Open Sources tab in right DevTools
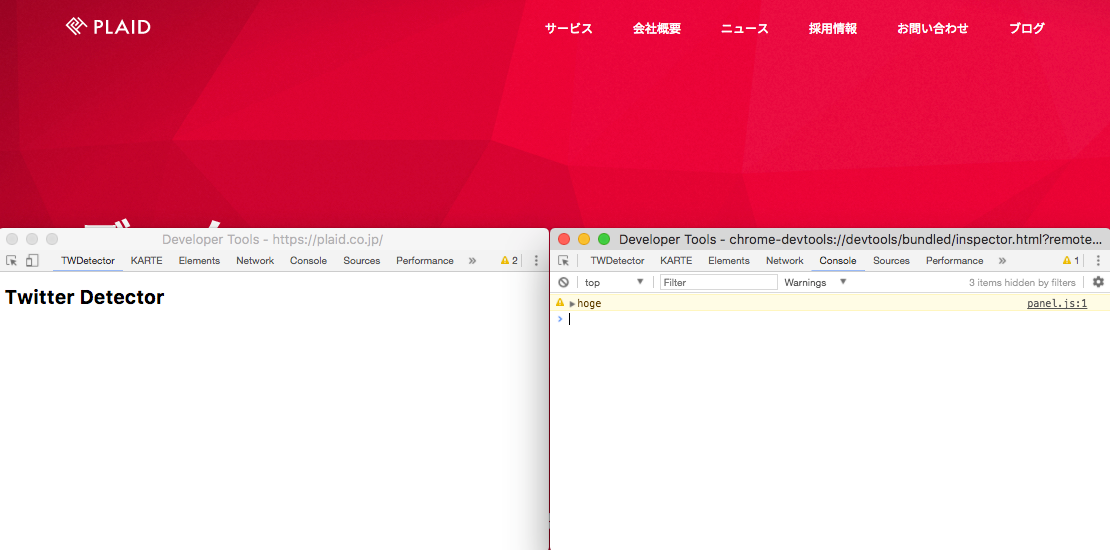 point(891,261)
